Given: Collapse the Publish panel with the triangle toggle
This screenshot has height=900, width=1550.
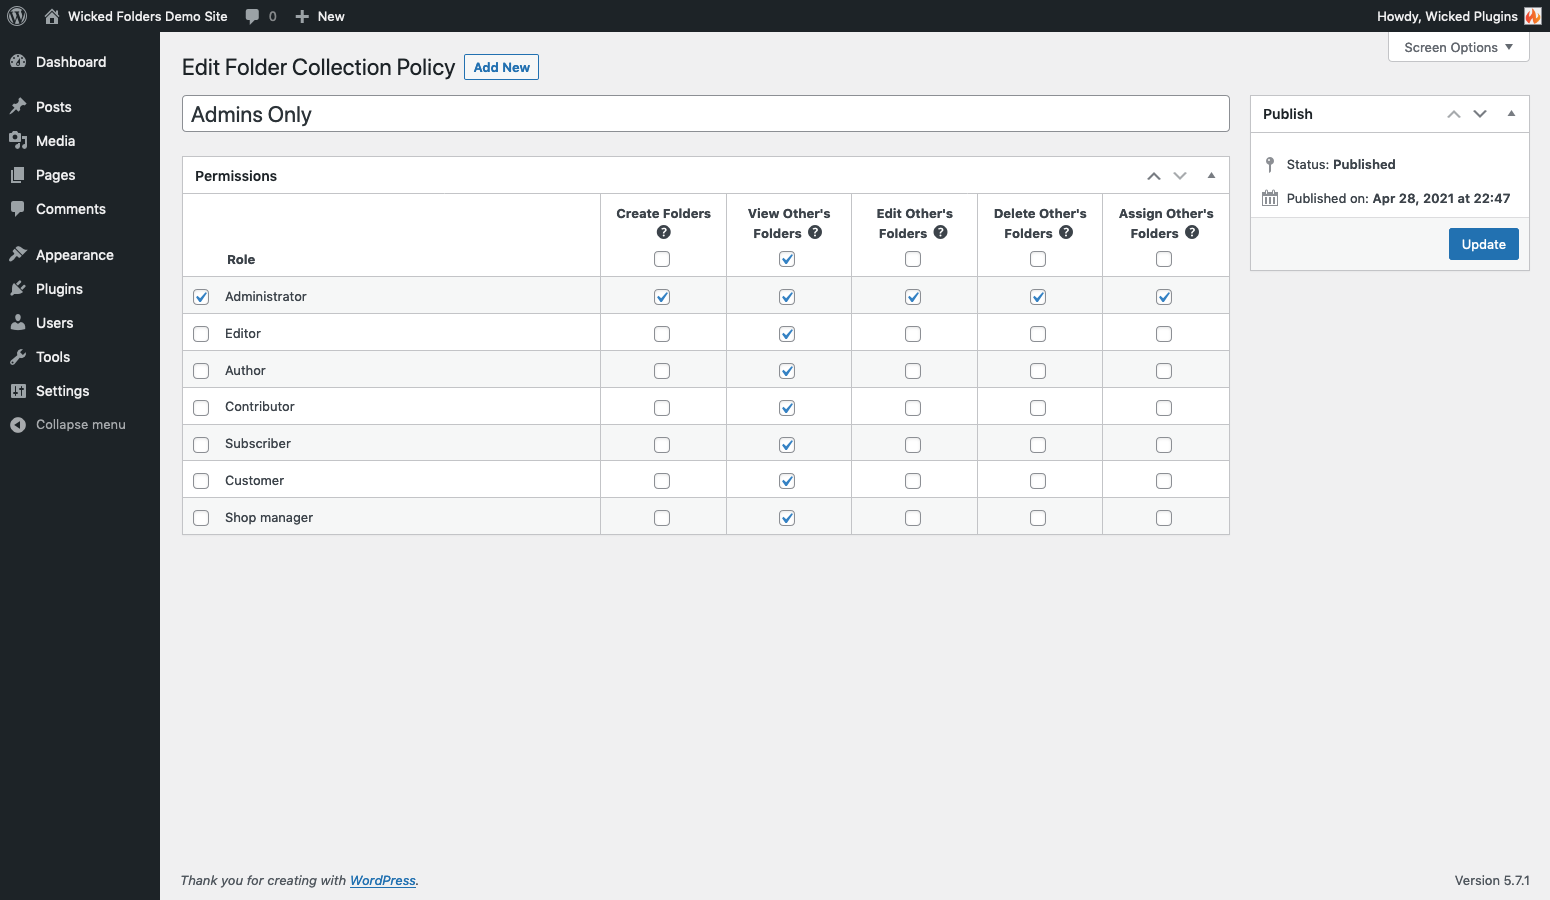Looking at the screenshot, I should pyautogui.click(x=1511, y=114).
